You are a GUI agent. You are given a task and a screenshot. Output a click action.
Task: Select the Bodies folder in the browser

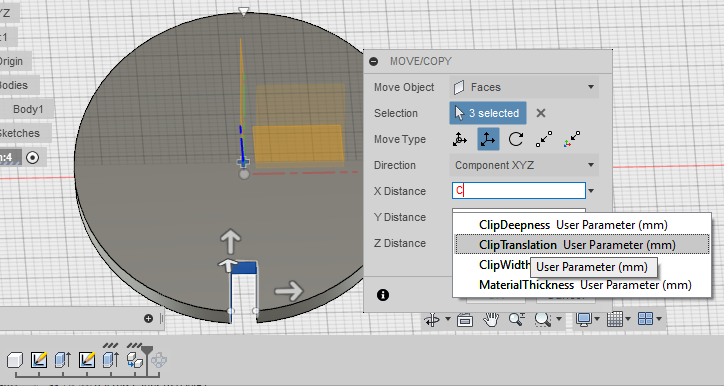click(x=14, y=85)
